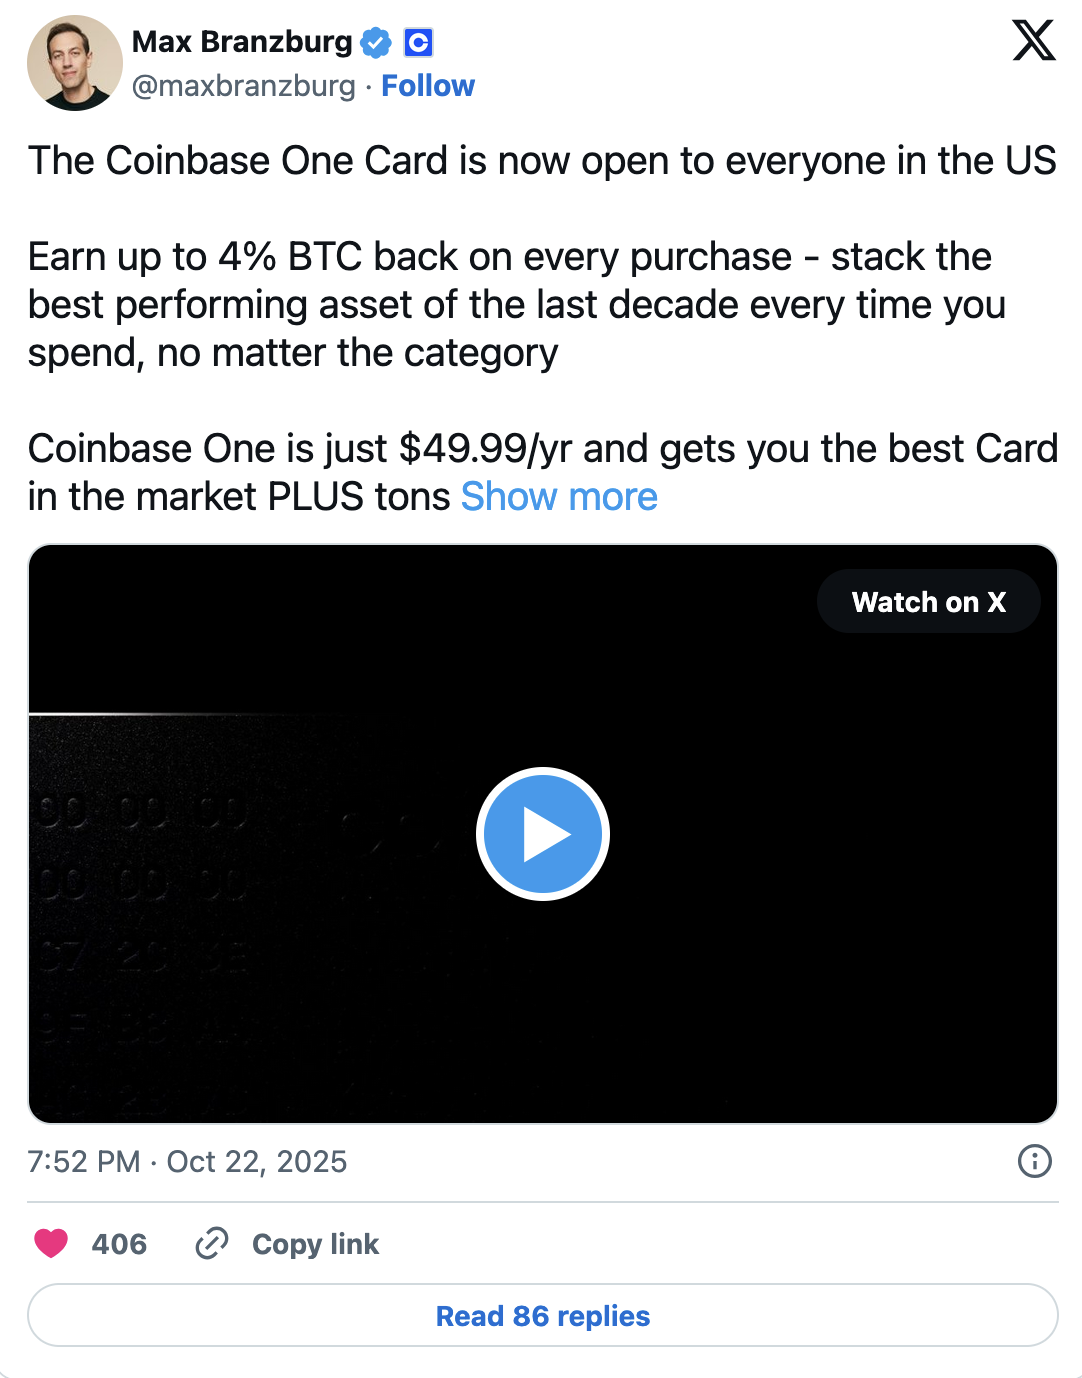1082x1378 pixels.
Task: Click the @maxbranzburg handle
Action: (x=240, y=86)
